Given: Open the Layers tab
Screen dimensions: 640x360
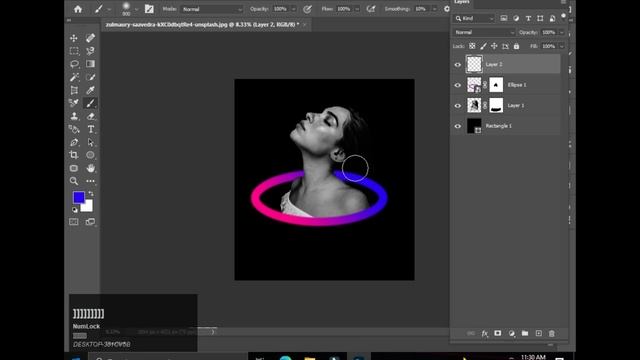Looking at the screenshot, I should [x=462, y=2].
